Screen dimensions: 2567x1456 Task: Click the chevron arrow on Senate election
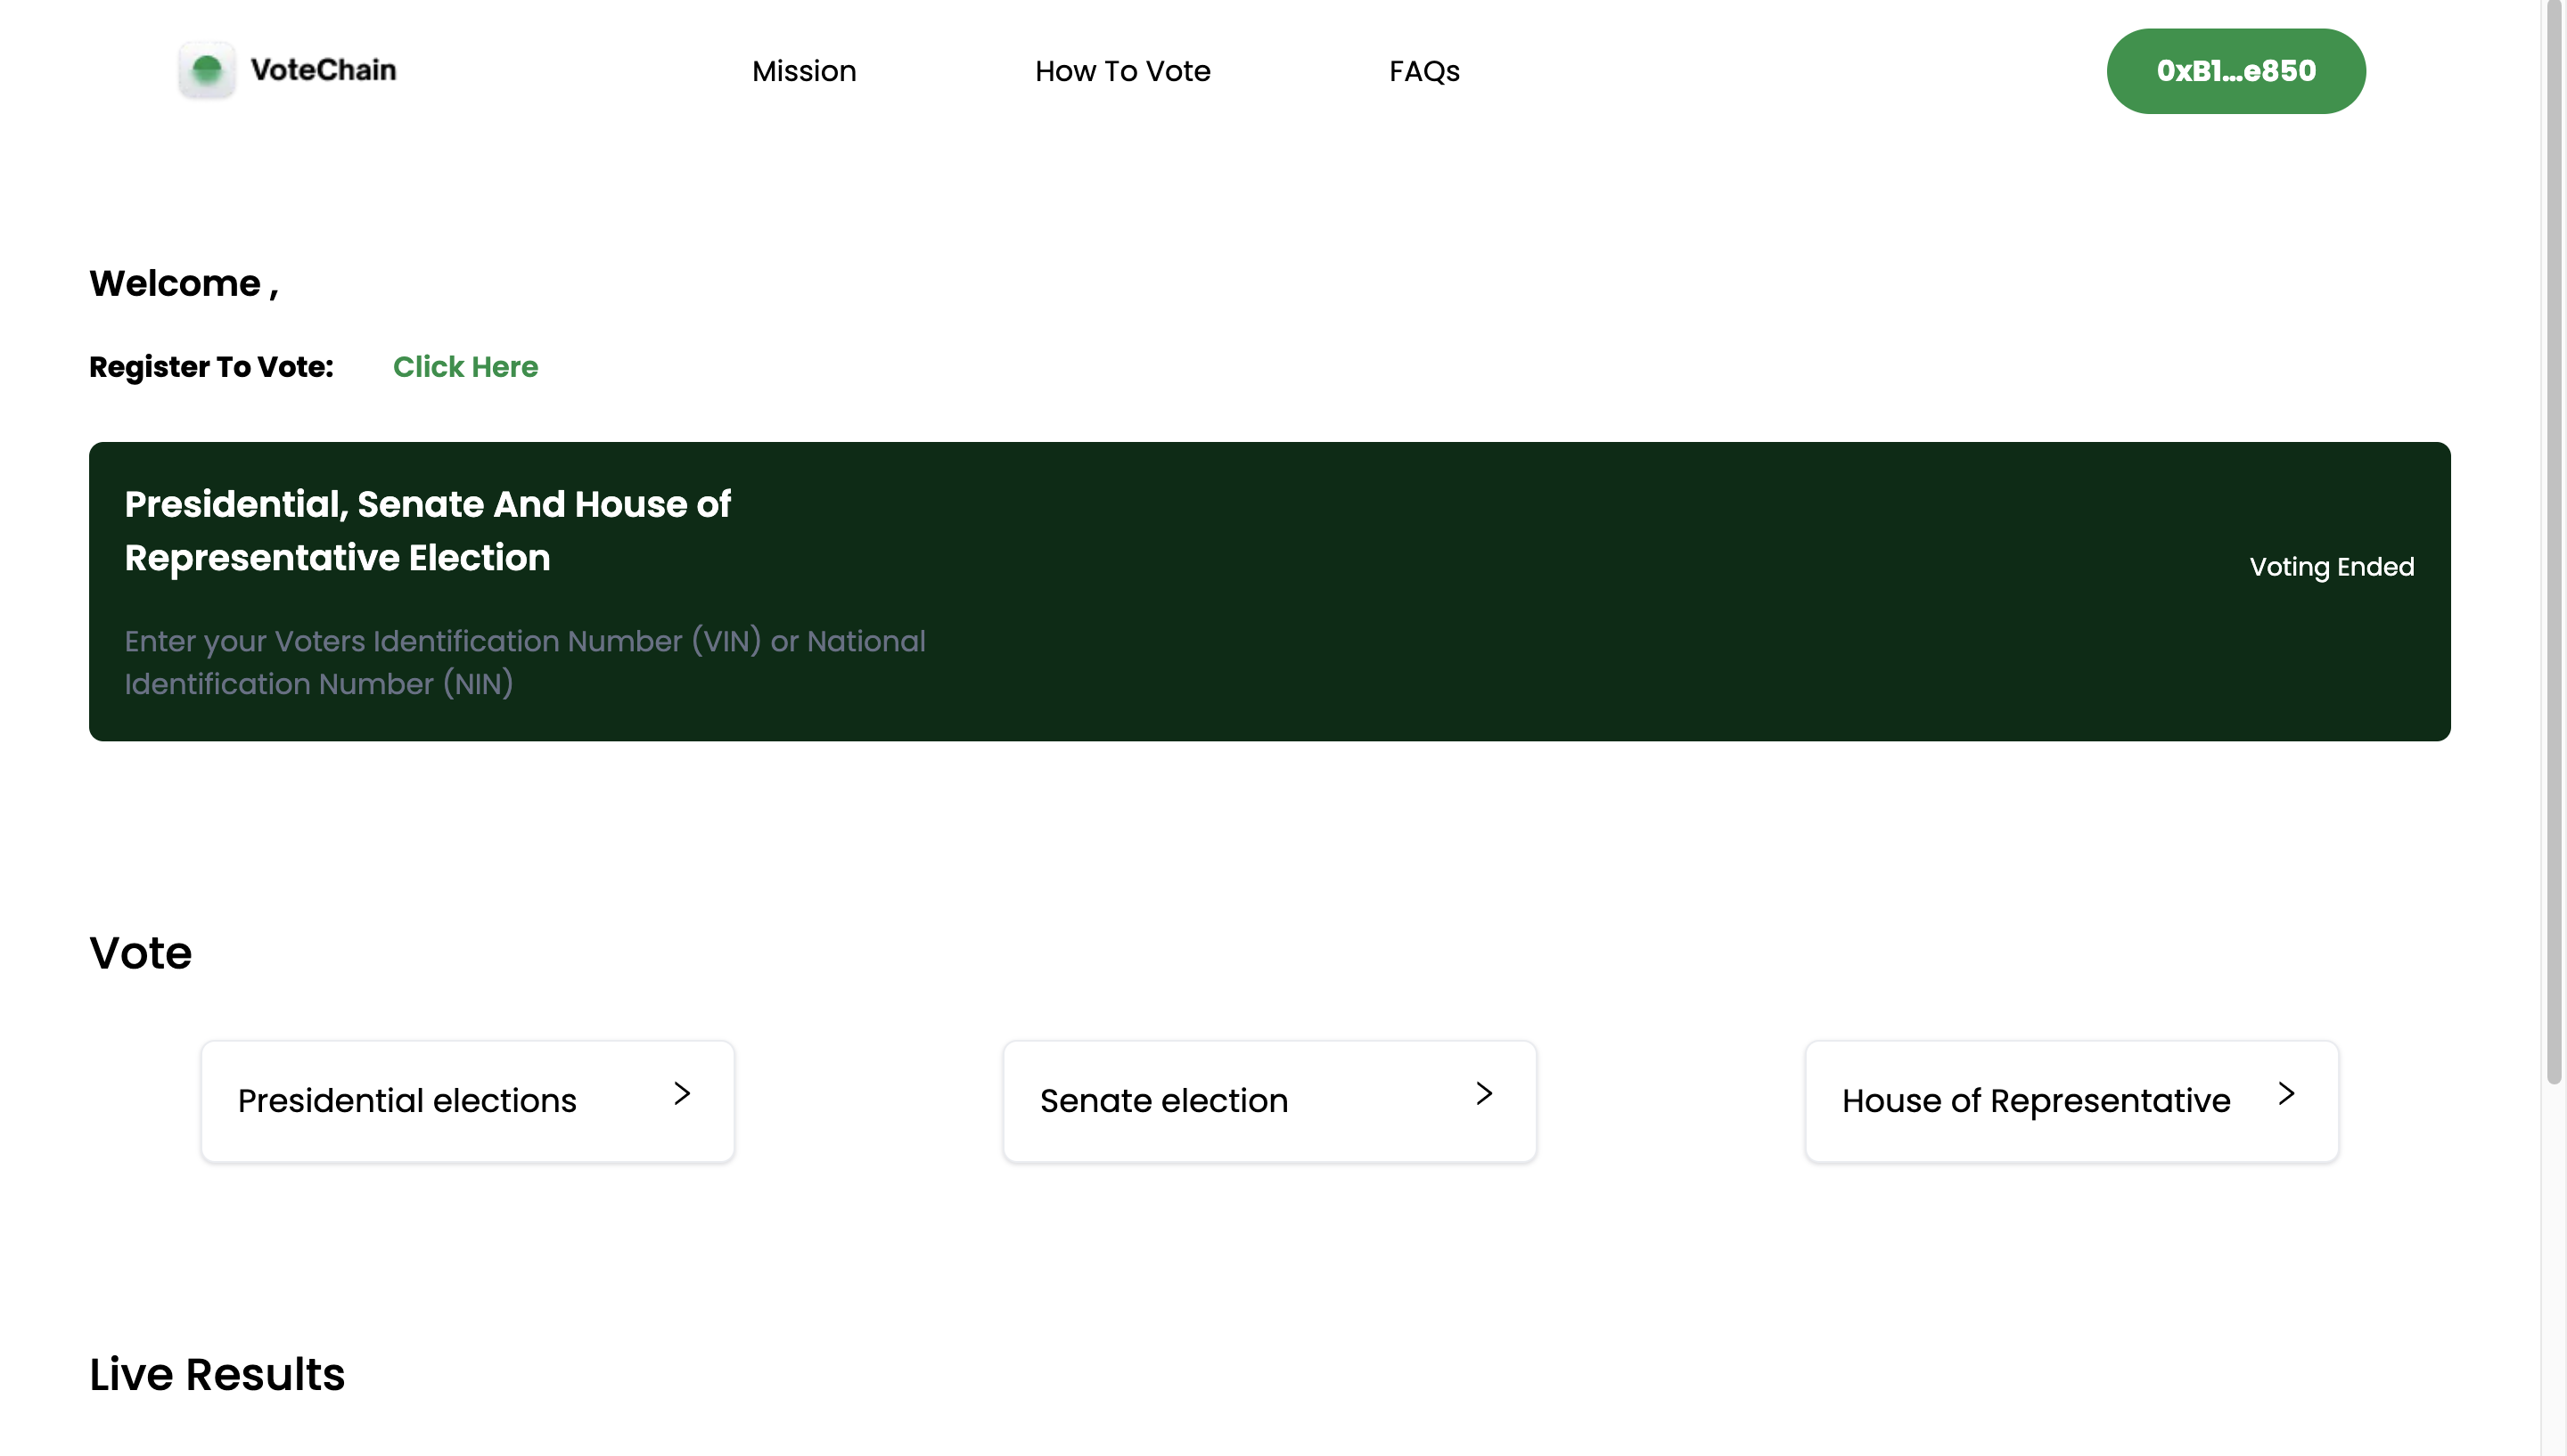coord(1484,1094)
